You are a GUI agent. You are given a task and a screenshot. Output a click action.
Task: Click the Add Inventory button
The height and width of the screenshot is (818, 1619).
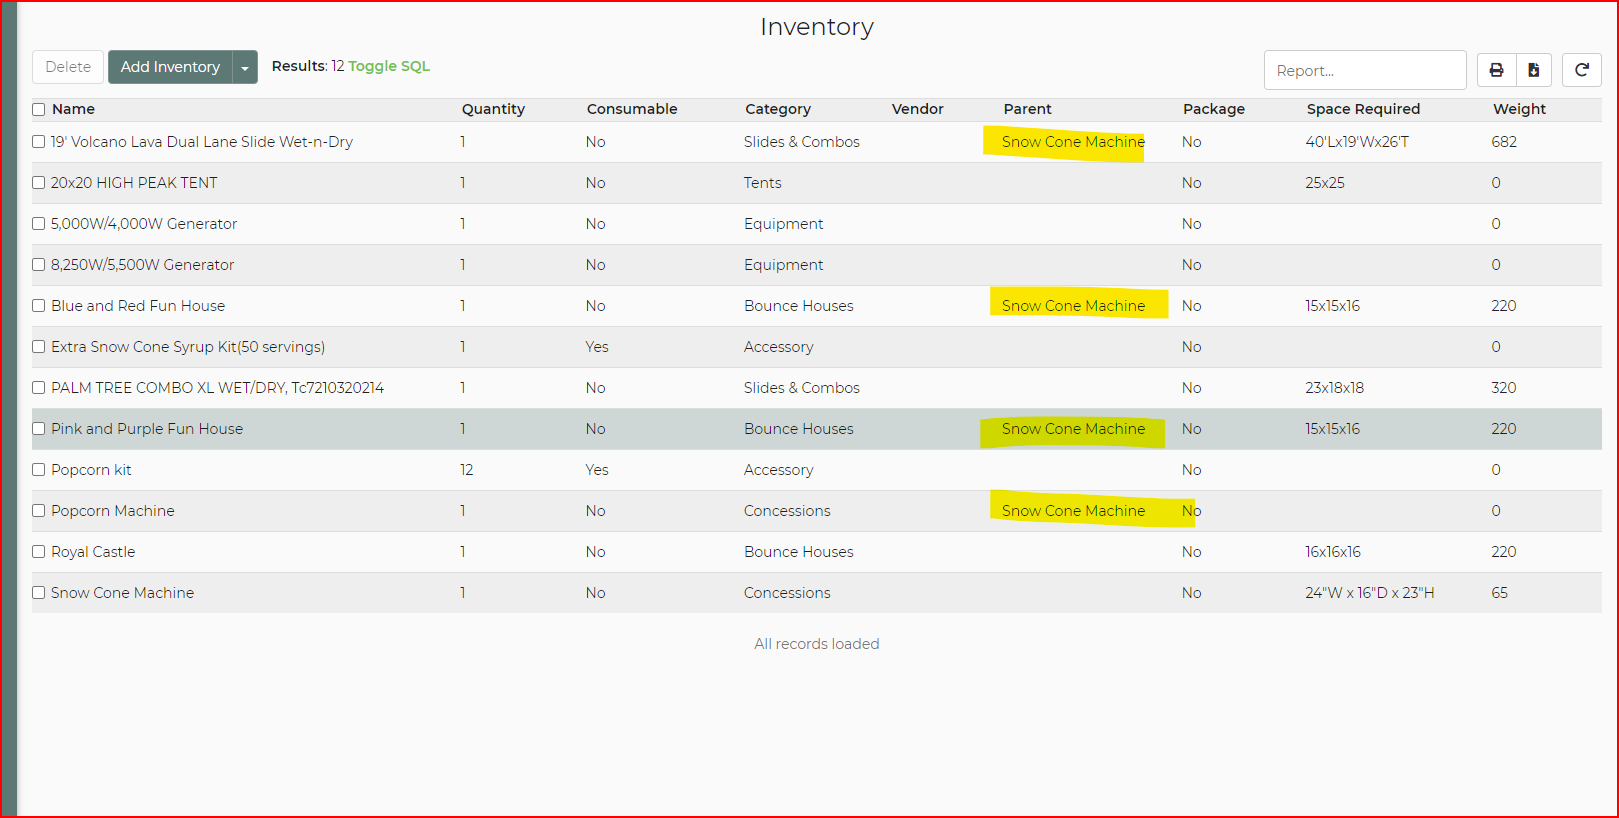(x=170, y=67)
